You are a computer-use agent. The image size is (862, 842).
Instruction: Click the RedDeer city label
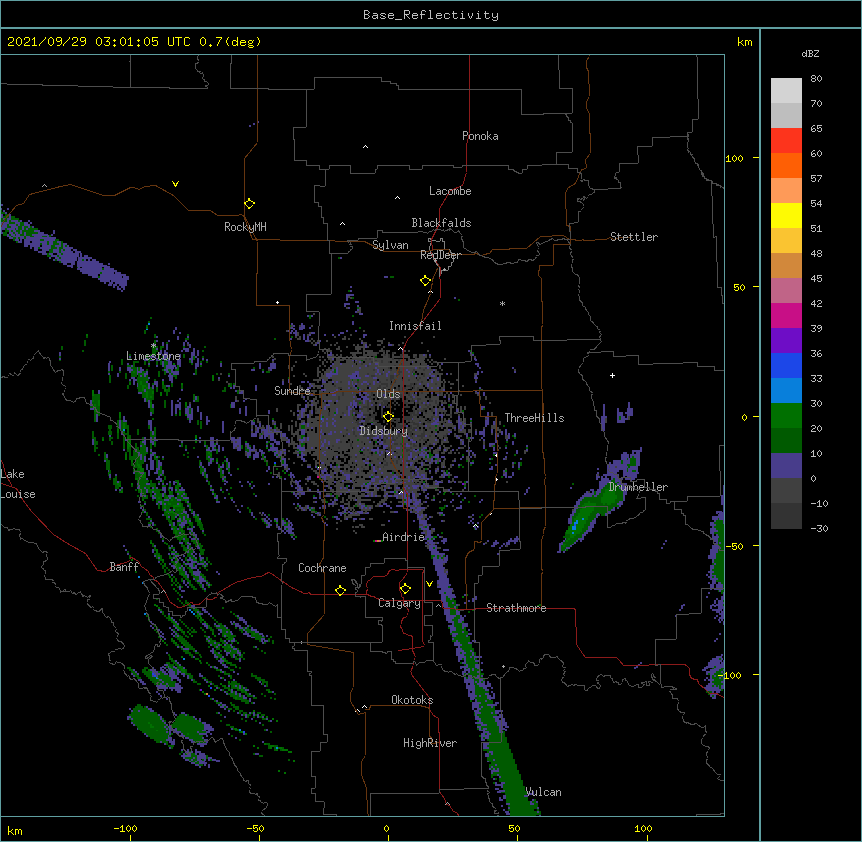[440, 255]
